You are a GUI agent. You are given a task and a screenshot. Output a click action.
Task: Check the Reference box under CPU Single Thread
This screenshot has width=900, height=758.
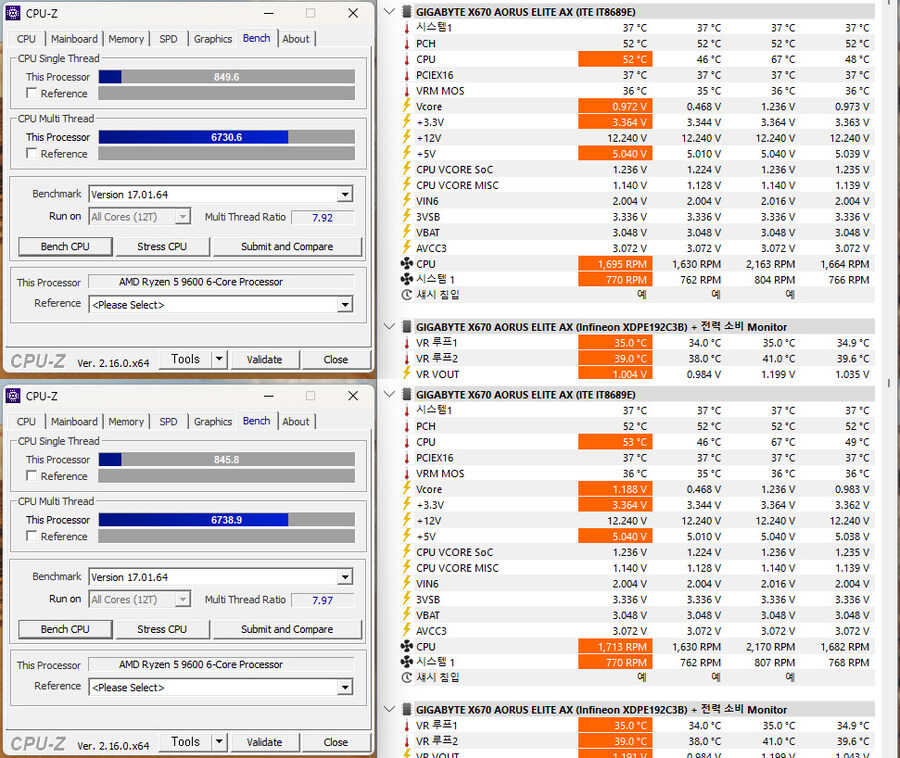[32, 93]
